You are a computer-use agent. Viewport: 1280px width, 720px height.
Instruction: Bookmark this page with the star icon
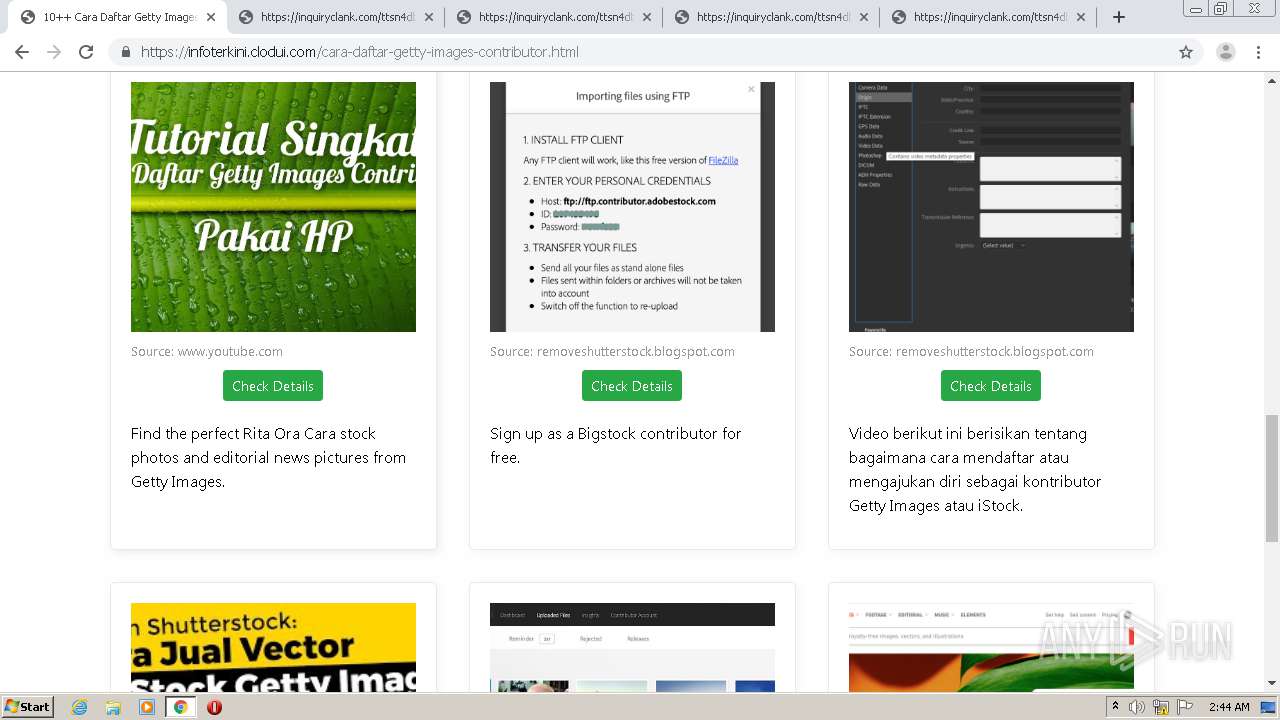pos(1186,52)
